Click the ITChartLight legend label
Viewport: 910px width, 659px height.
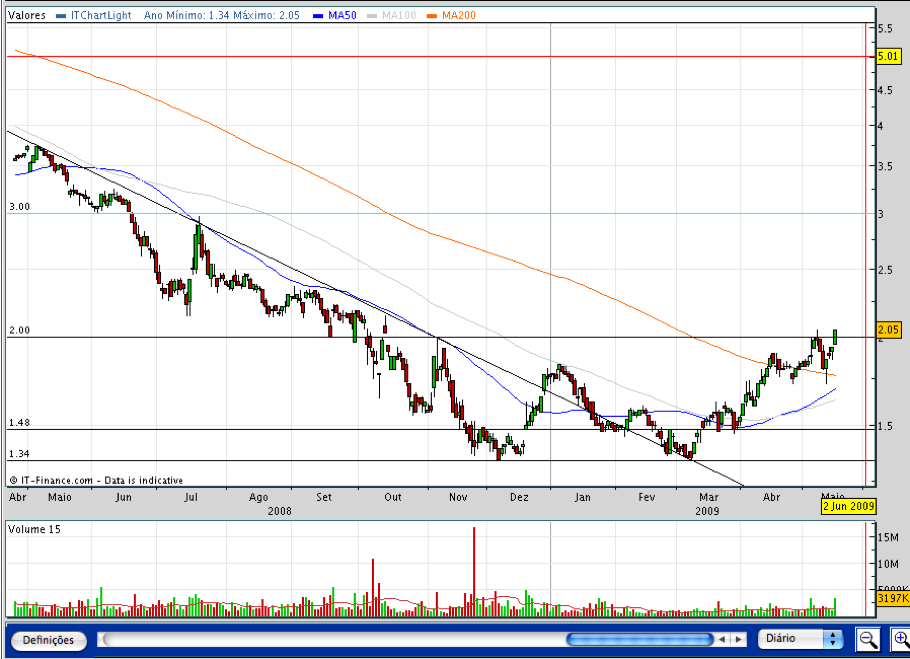(101, 16)
